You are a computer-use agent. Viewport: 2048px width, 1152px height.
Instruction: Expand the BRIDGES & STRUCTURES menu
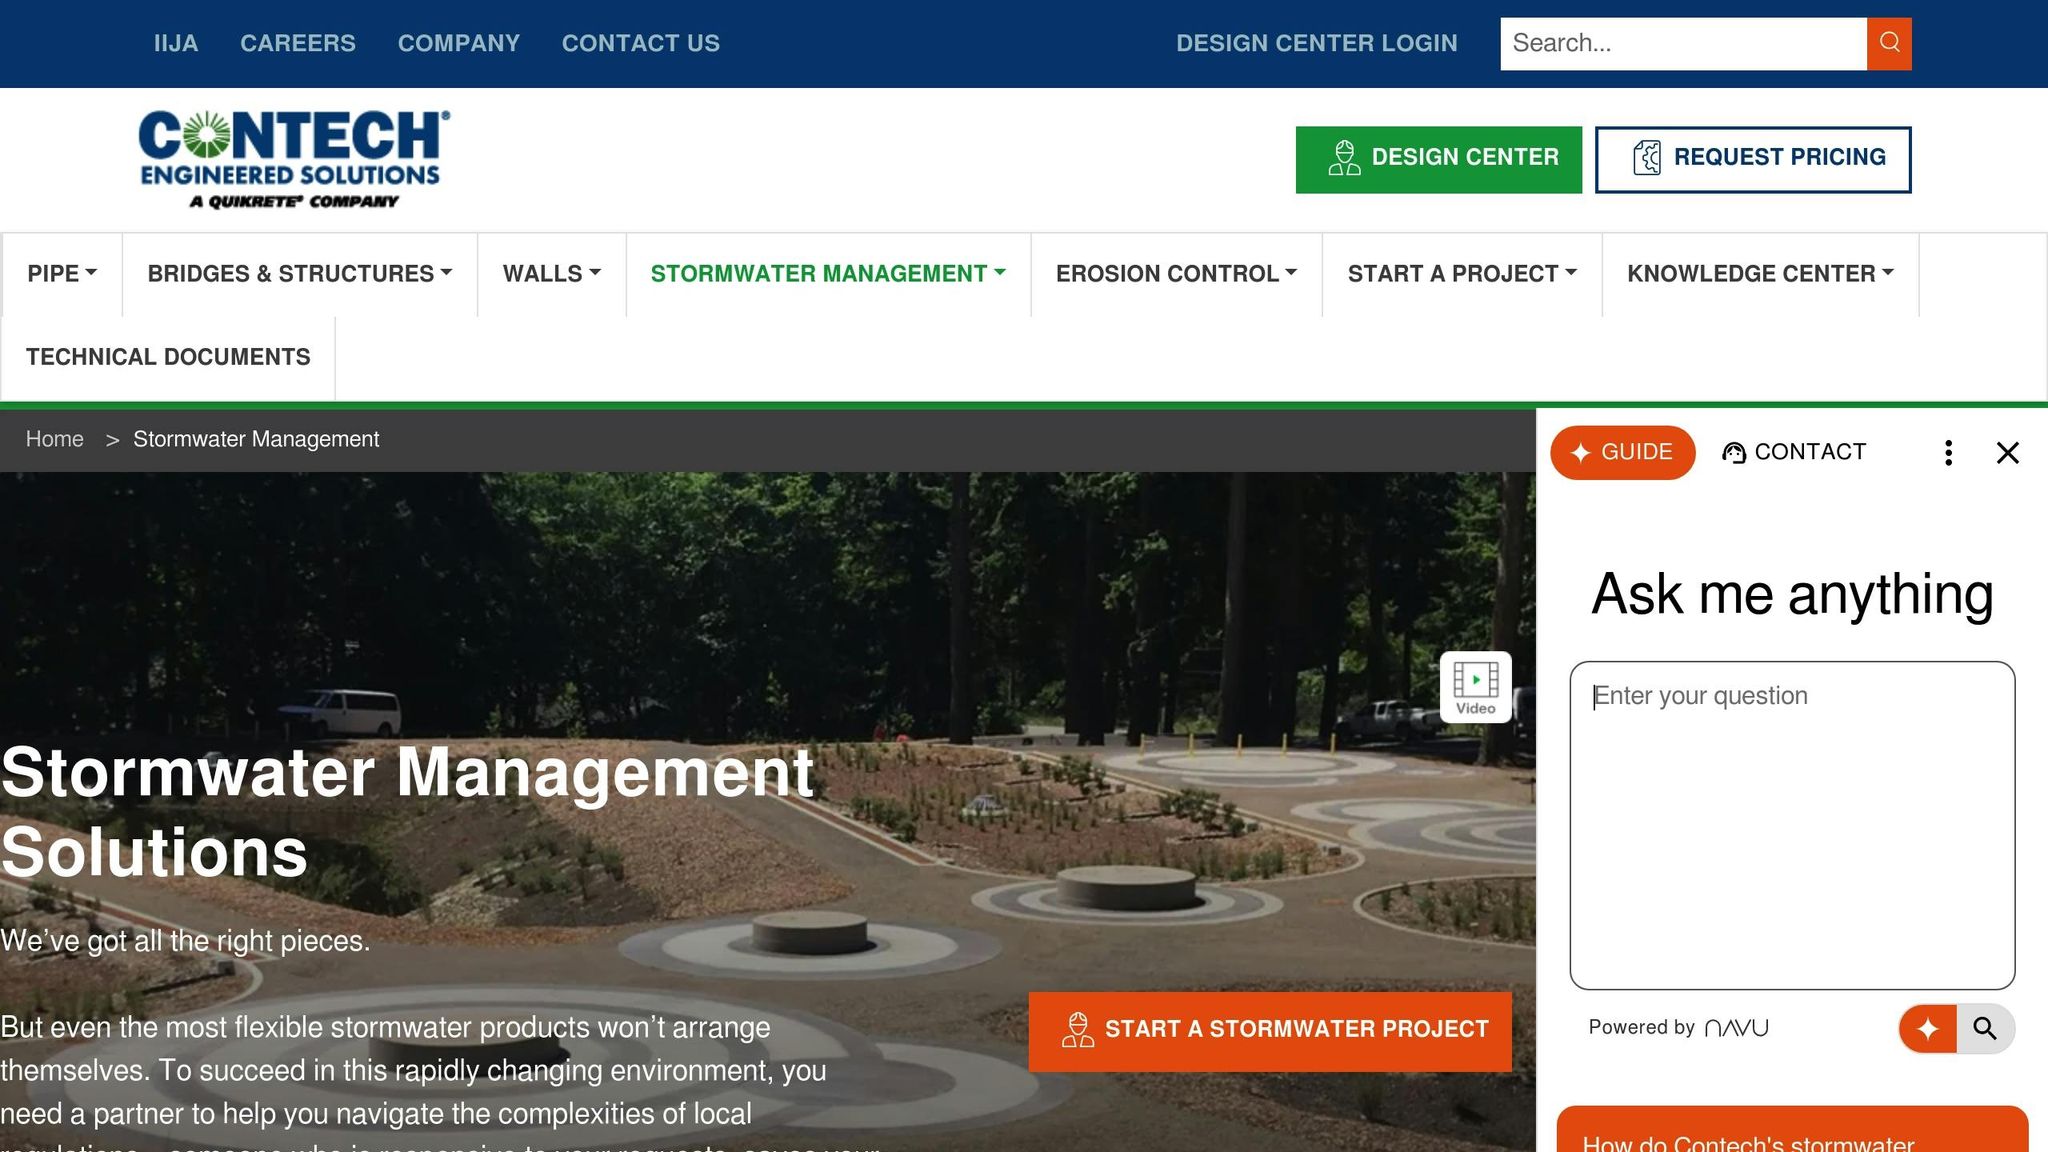click(x=299, y=274)
